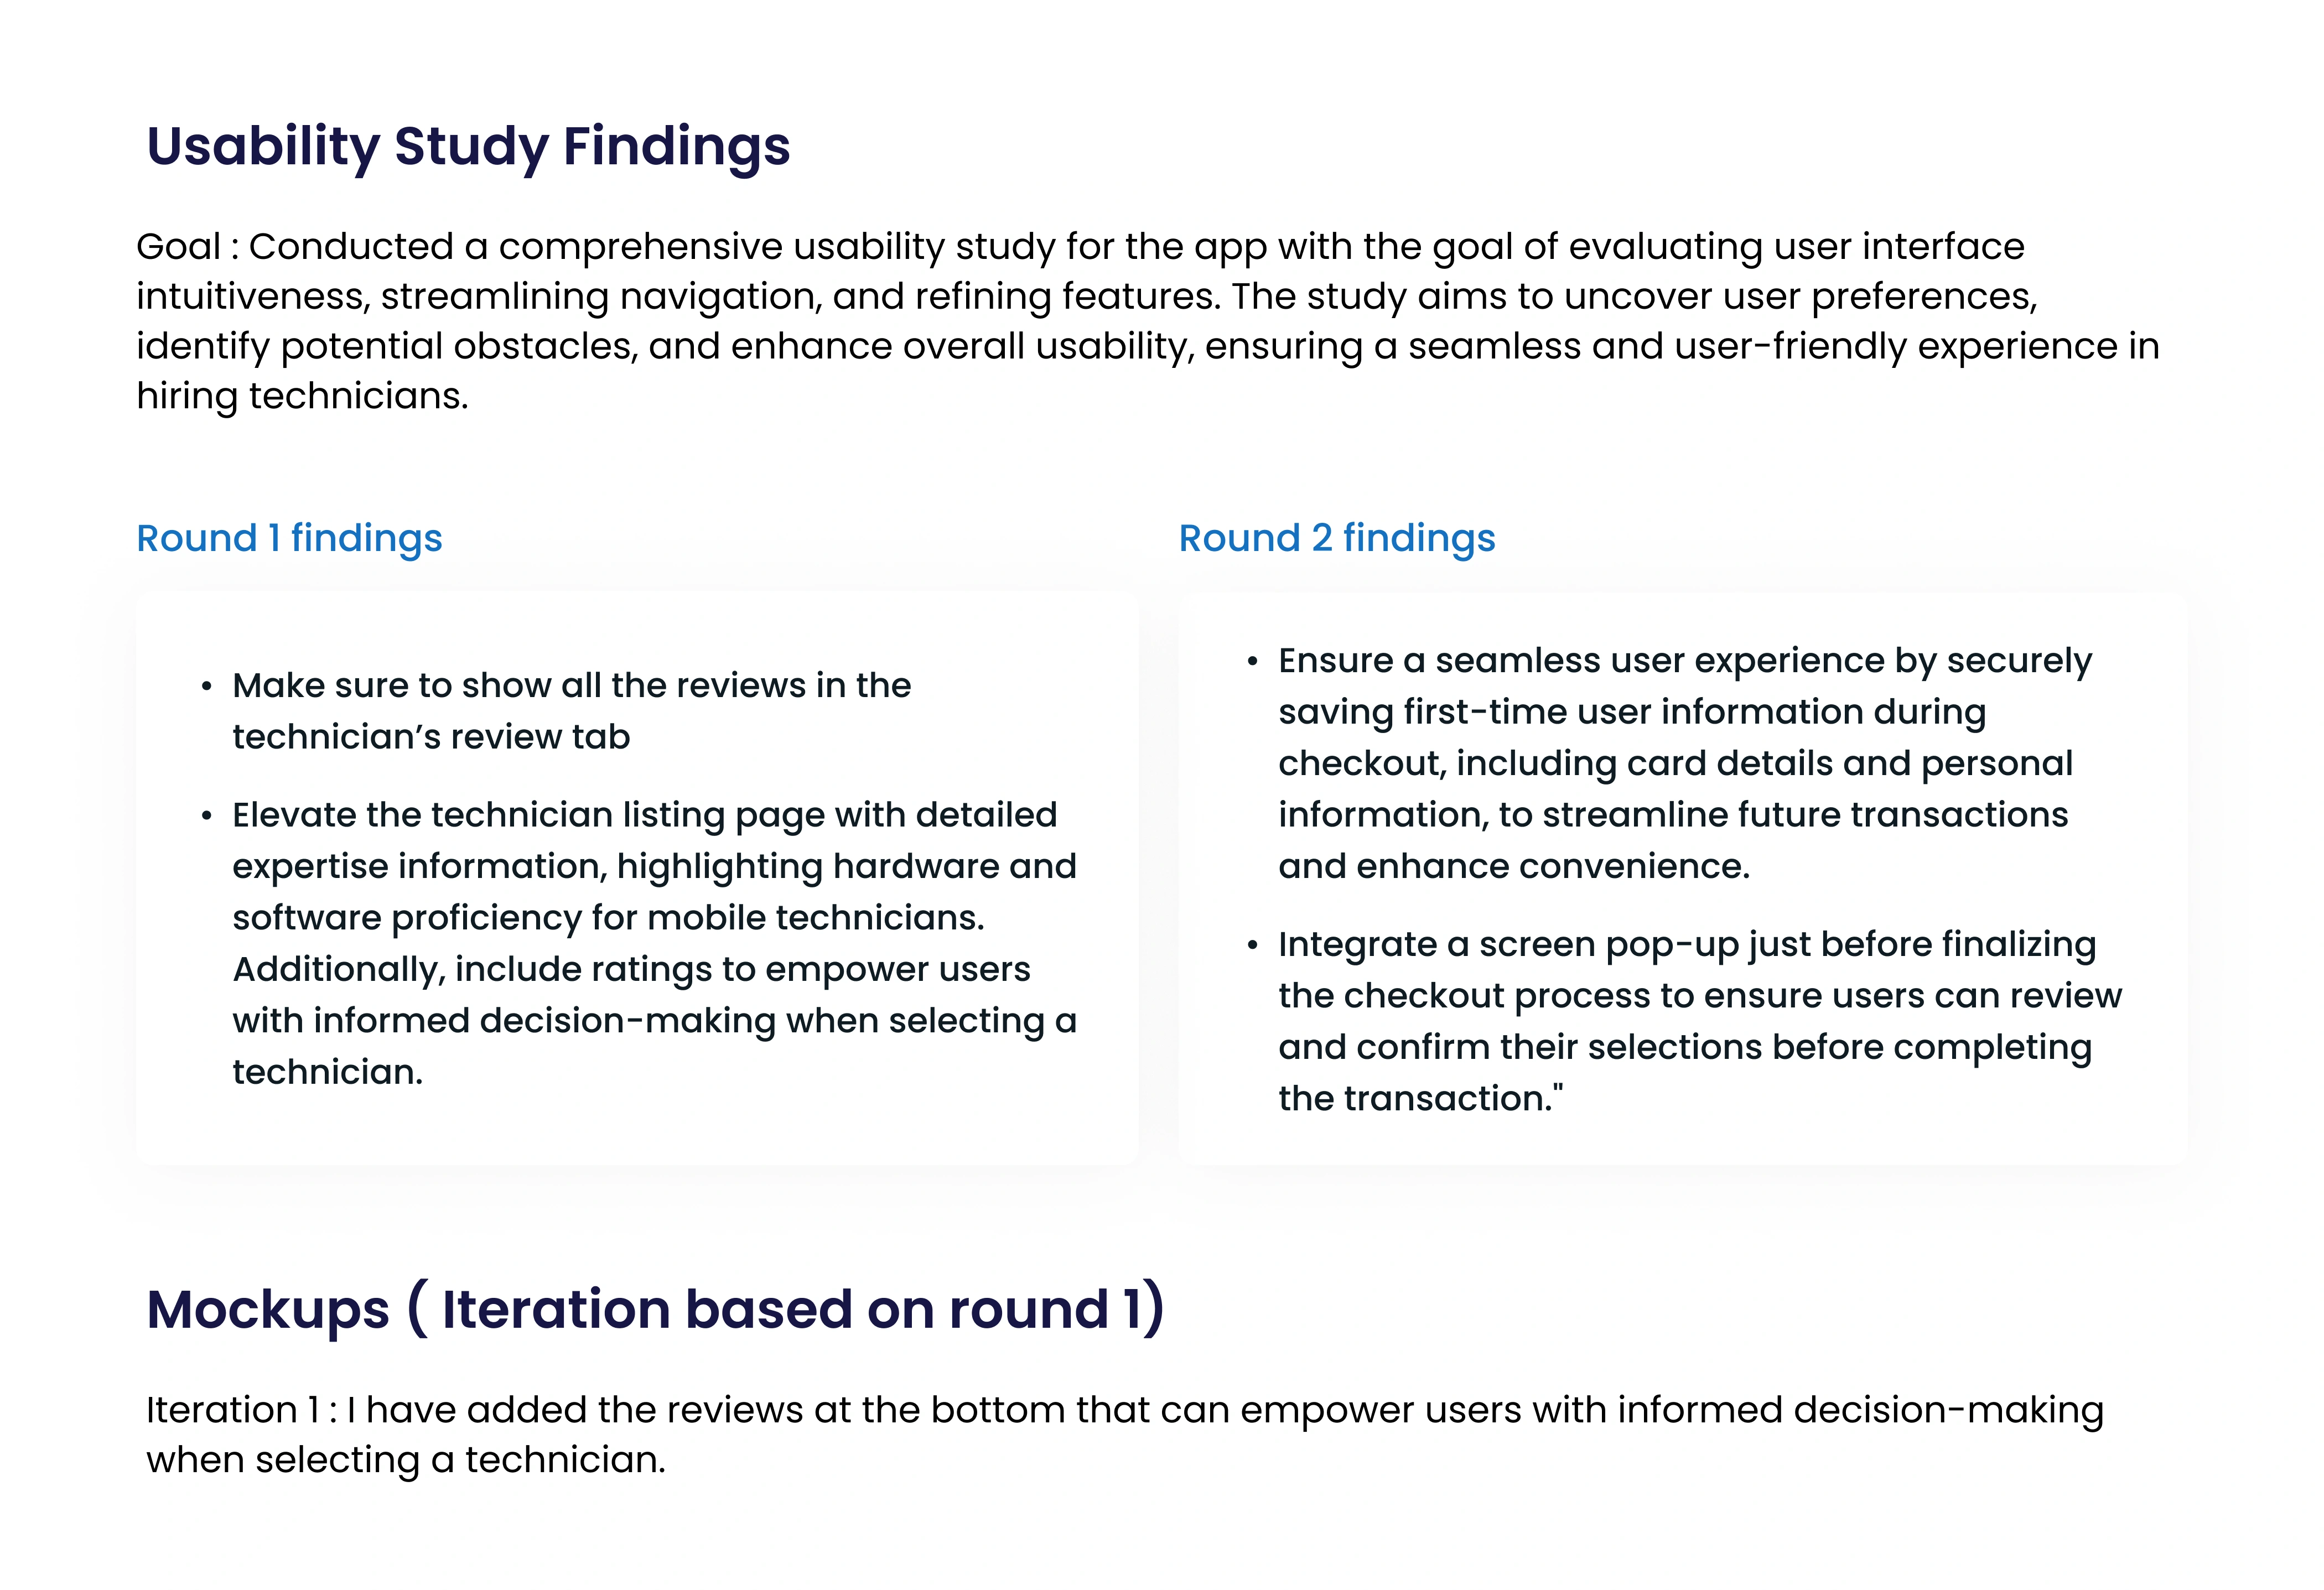Click the line 'saving first-time user information during'
The width and height of the screenshot is (2324, 1590).
(1632, 712)
